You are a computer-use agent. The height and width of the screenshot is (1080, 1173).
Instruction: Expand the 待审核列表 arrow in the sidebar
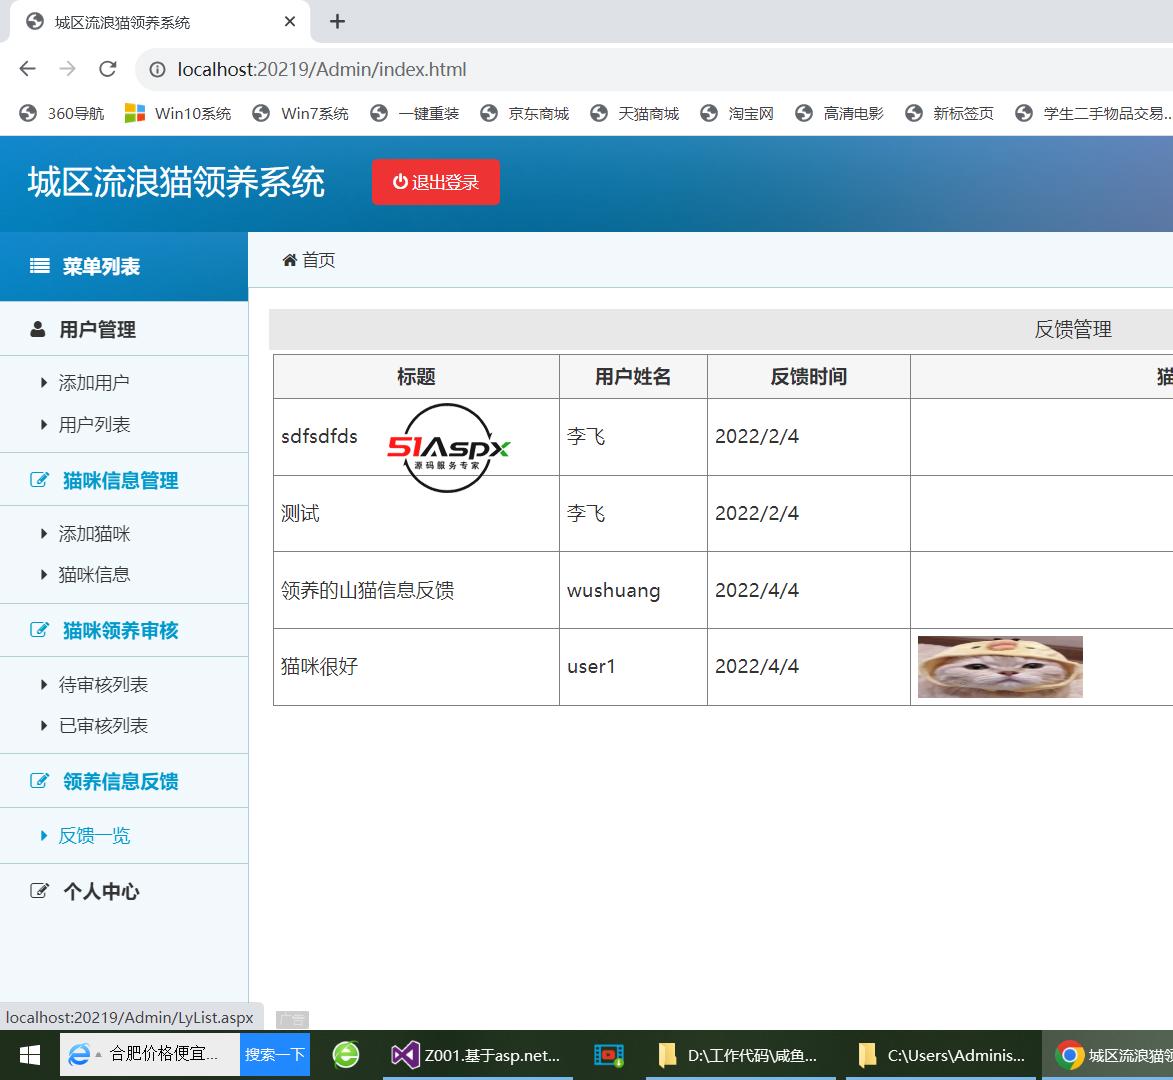pos(42,685)
